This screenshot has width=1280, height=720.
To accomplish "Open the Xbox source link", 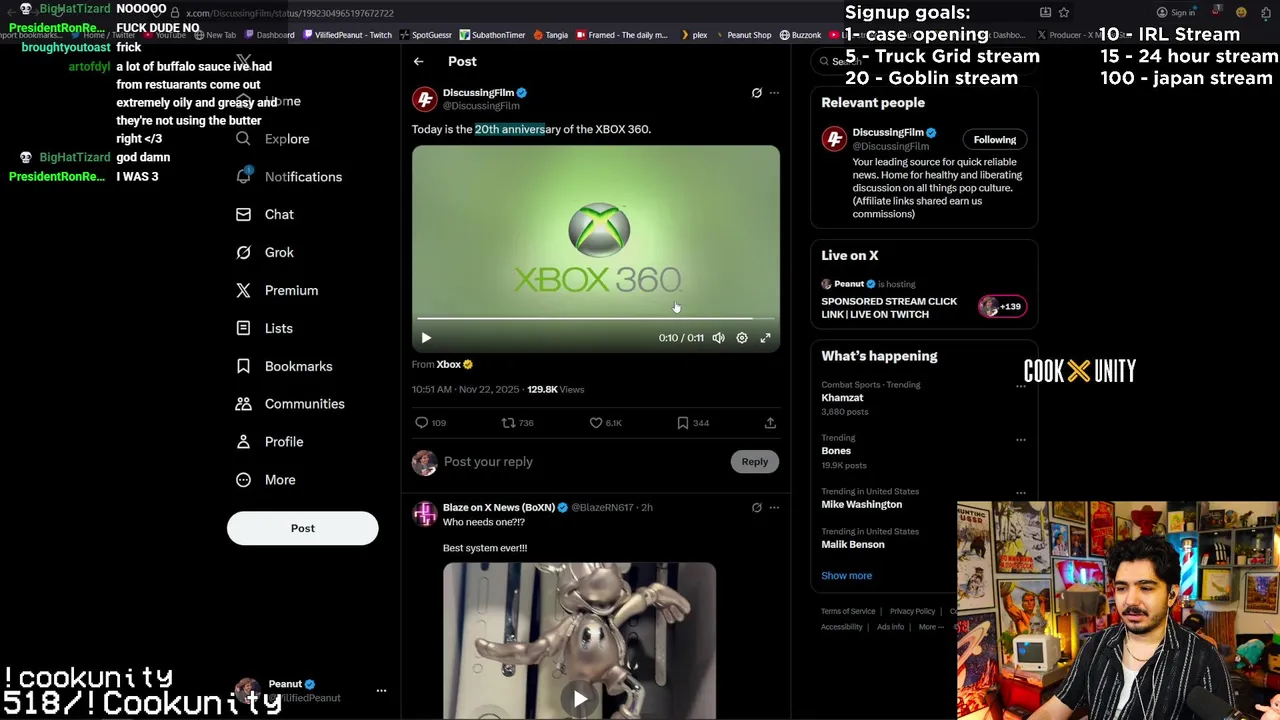I will 448,365.
